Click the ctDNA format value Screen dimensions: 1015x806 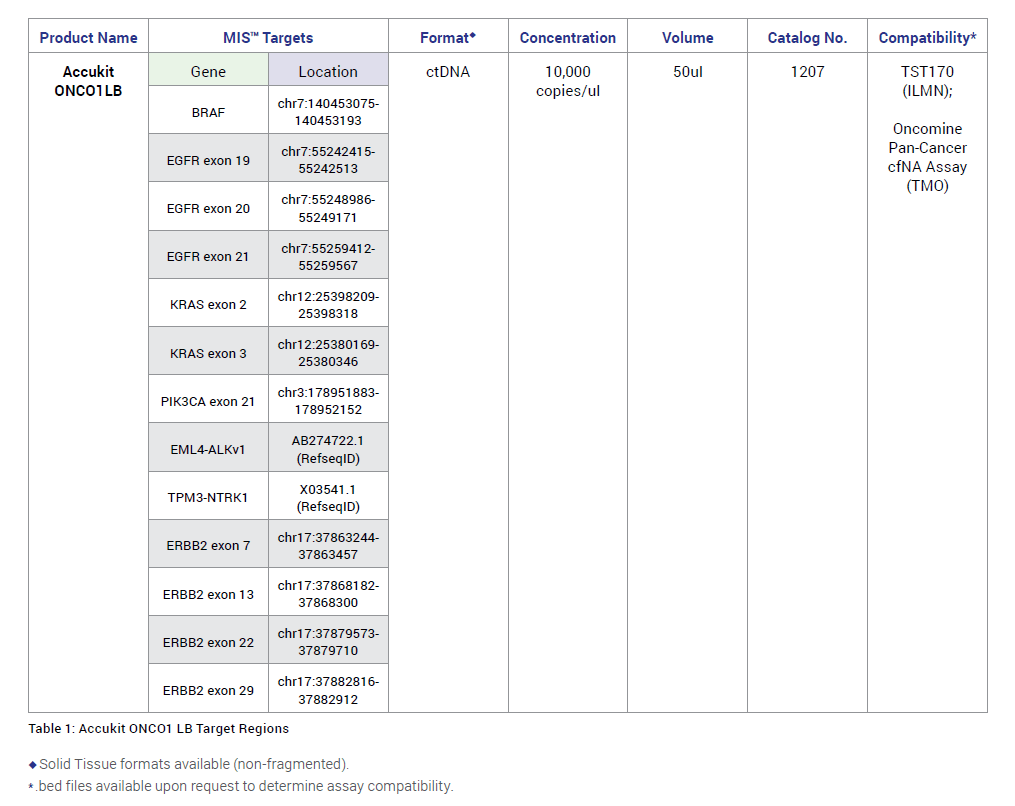448,72
